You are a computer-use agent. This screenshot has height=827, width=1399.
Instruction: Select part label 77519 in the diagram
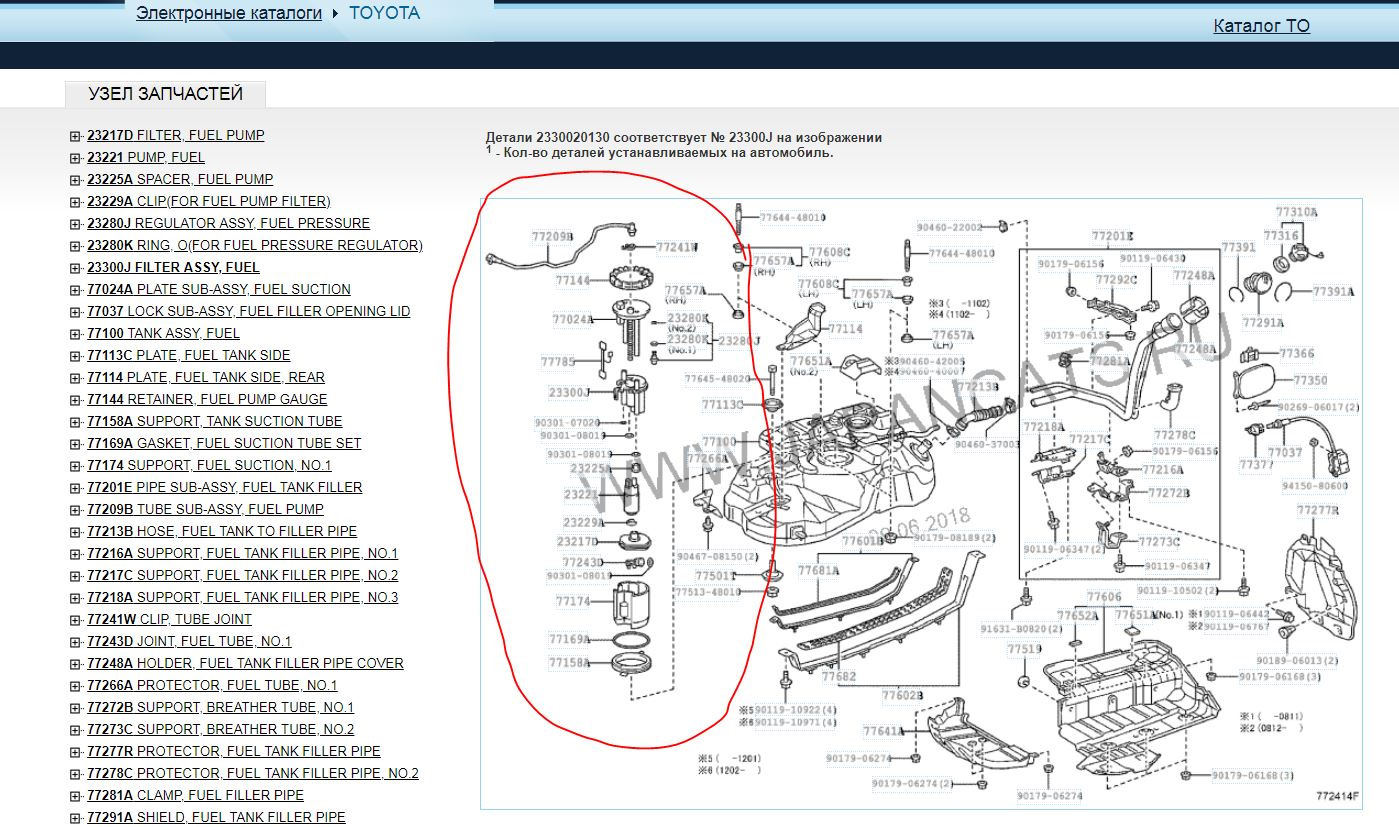(x=1024, y=650)
